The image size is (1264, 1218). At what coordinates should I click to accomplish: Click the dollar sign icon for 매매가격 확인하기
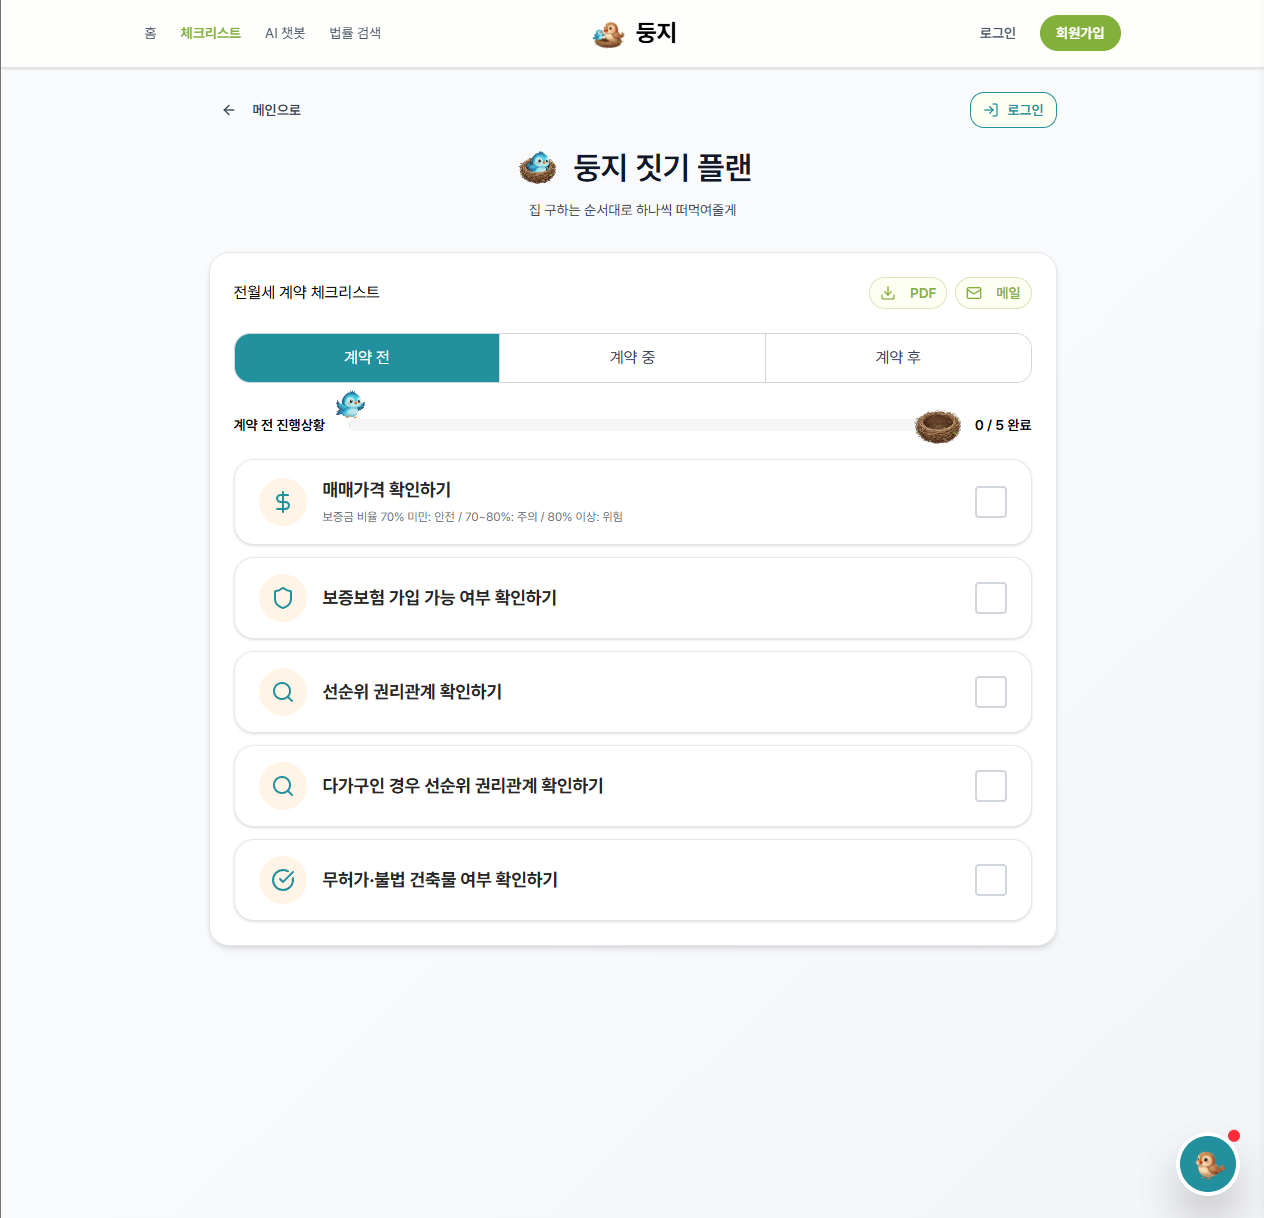coord(283,502)
